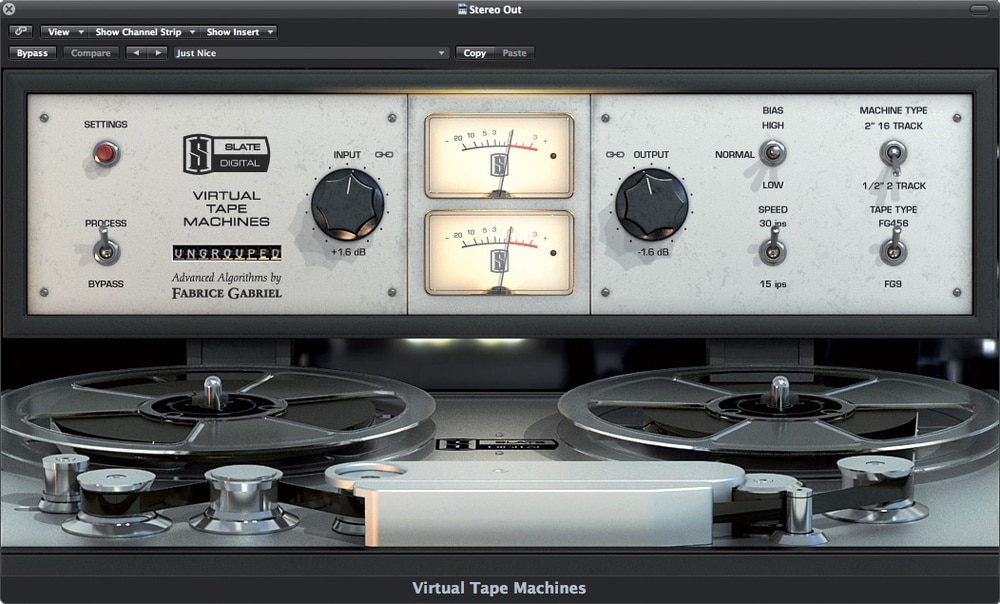Click the BYPASS label under Process switch

(106, 284)
